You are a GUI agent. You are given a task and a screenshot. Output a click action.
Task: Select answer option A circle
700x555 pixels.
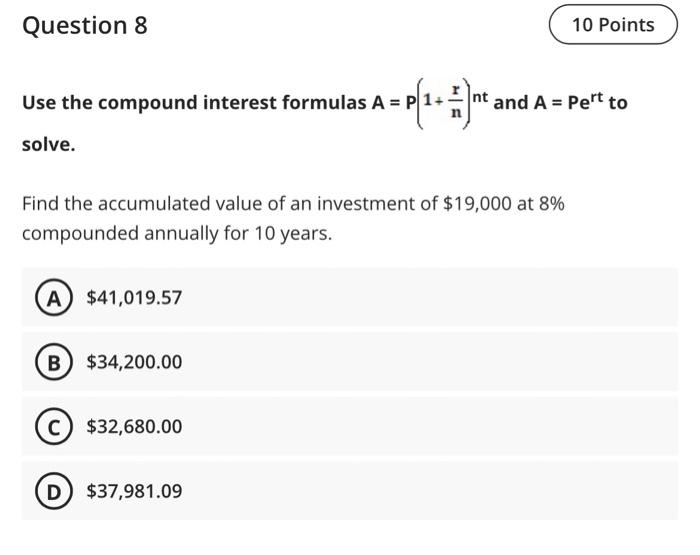coord(54,297)
